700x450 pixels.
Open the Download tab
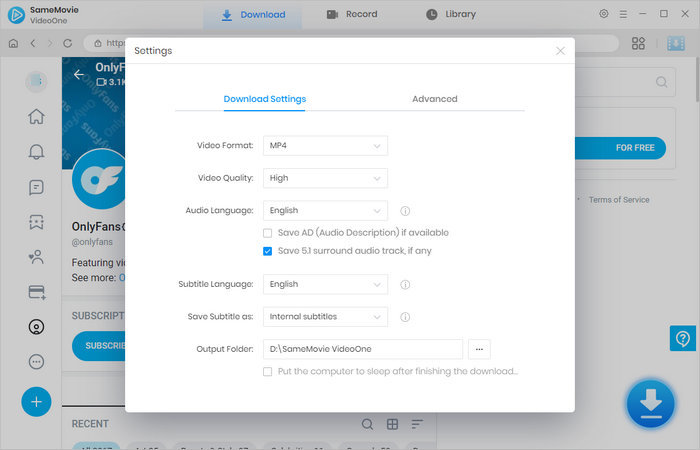(x=253, y=15)
